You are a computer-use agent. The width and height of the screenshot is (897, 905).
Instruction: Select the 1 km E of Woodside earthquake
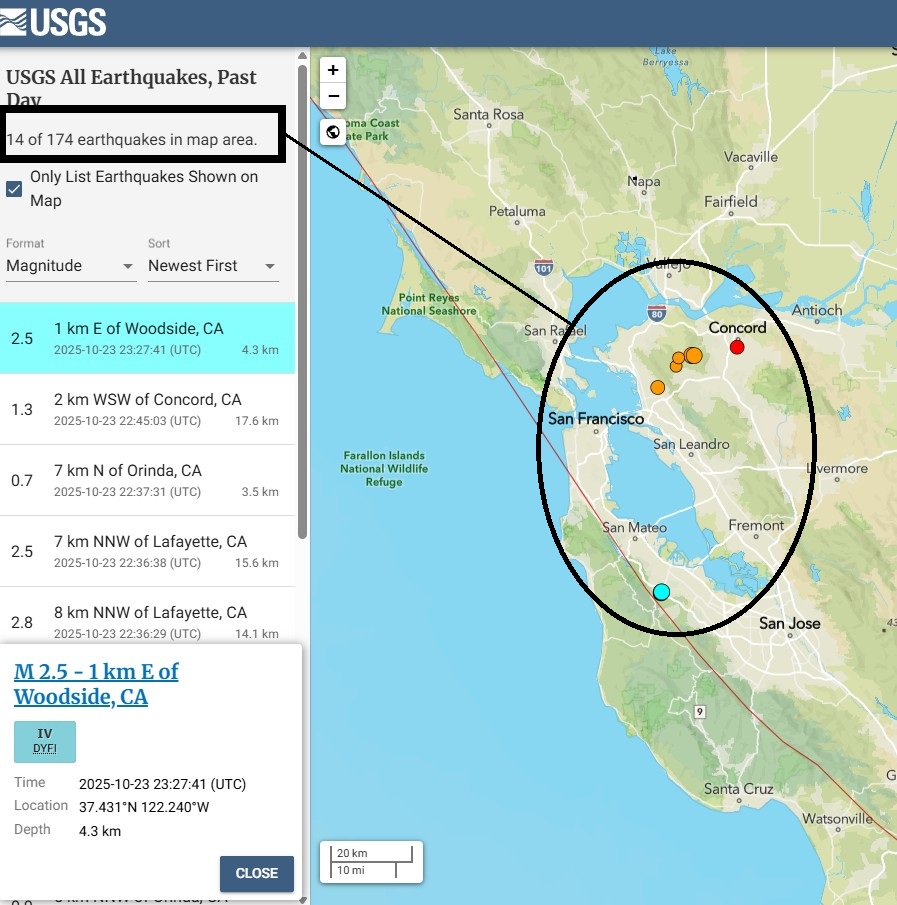coord(147,338)
